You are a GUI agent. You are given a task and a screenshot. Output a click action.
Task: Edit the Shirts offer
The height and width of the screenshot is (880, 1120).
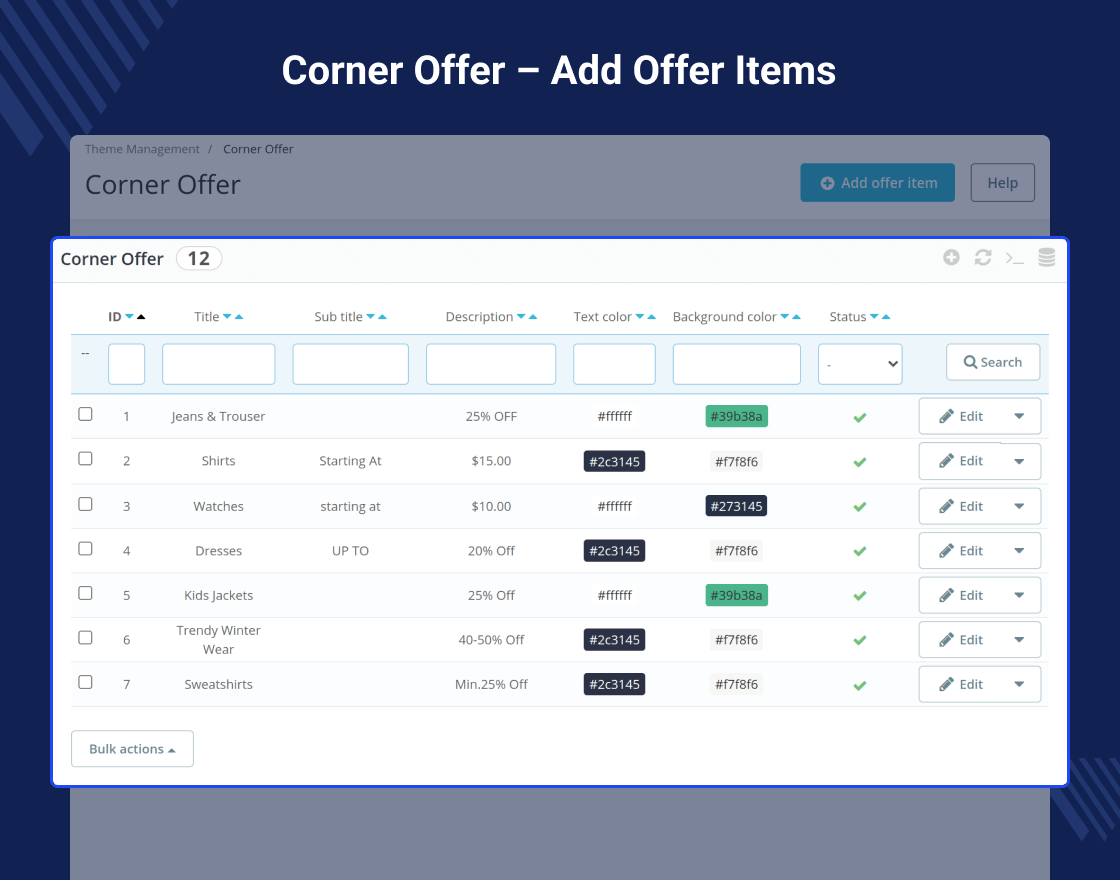[961, 461]
